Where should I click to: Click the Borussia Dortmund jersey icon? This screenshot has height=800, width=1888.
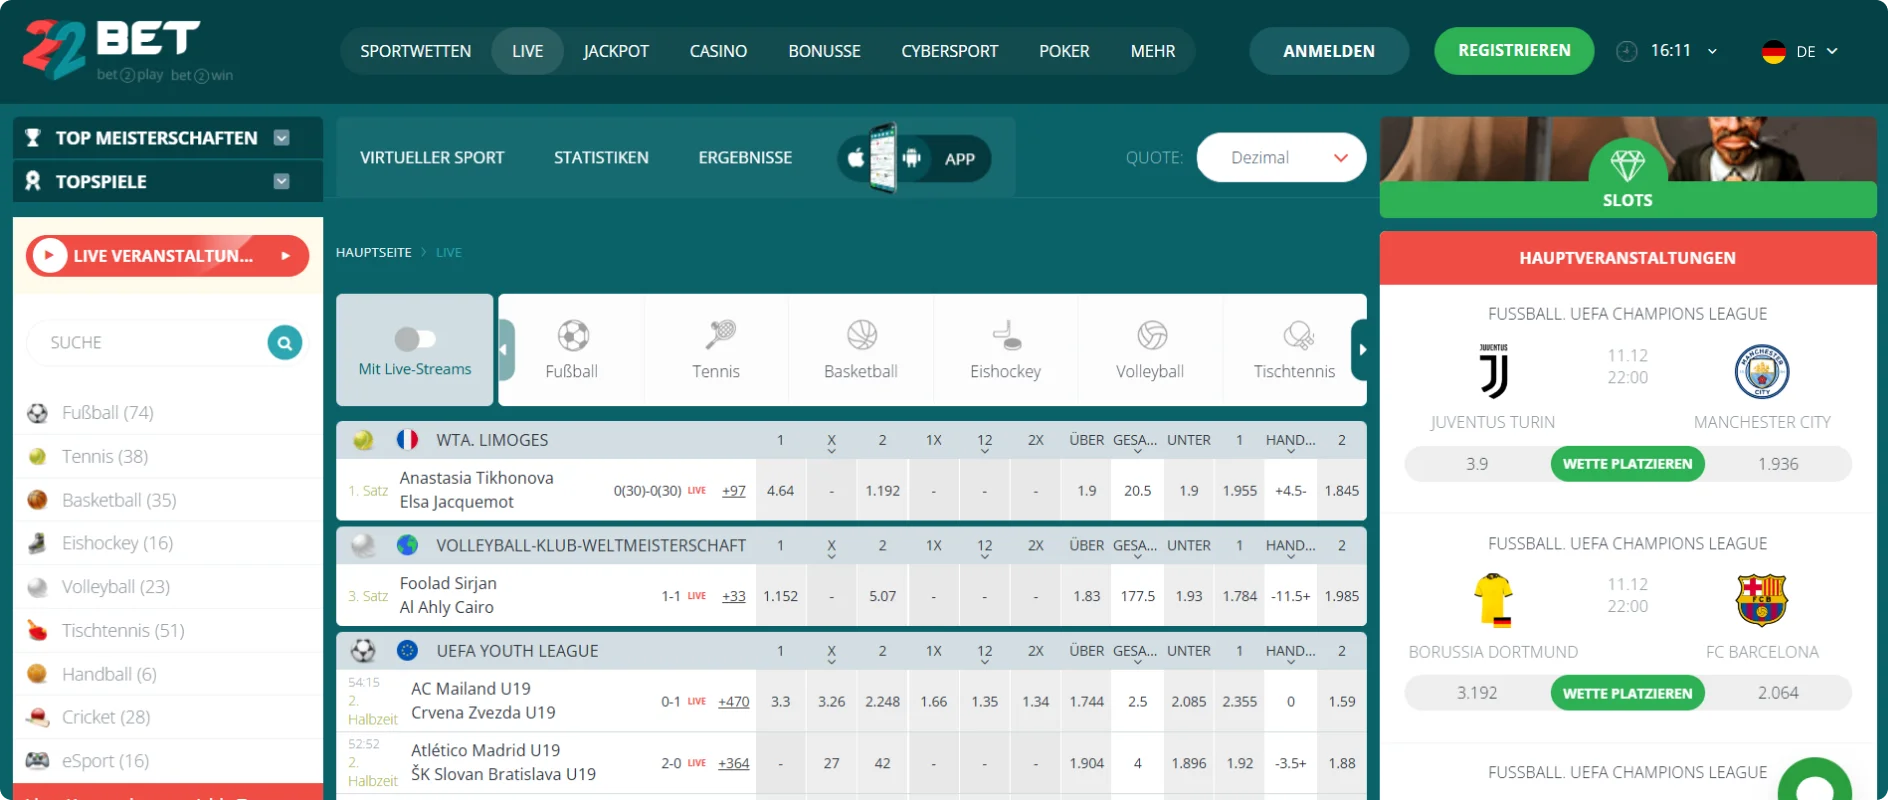coord(1493,600)
